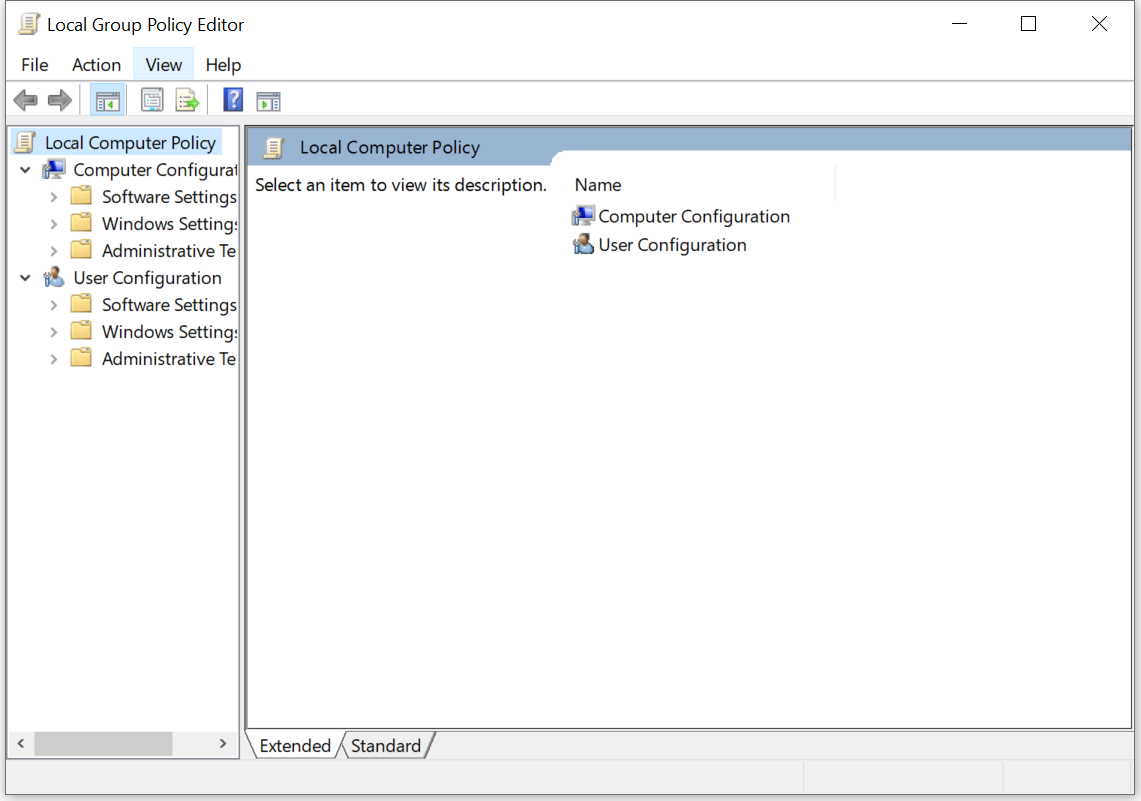Minimize the Local Group Policy Editor window
The width and height of the screenshot is (1141, 801).
pyautogui.click(x=959, y=24)
